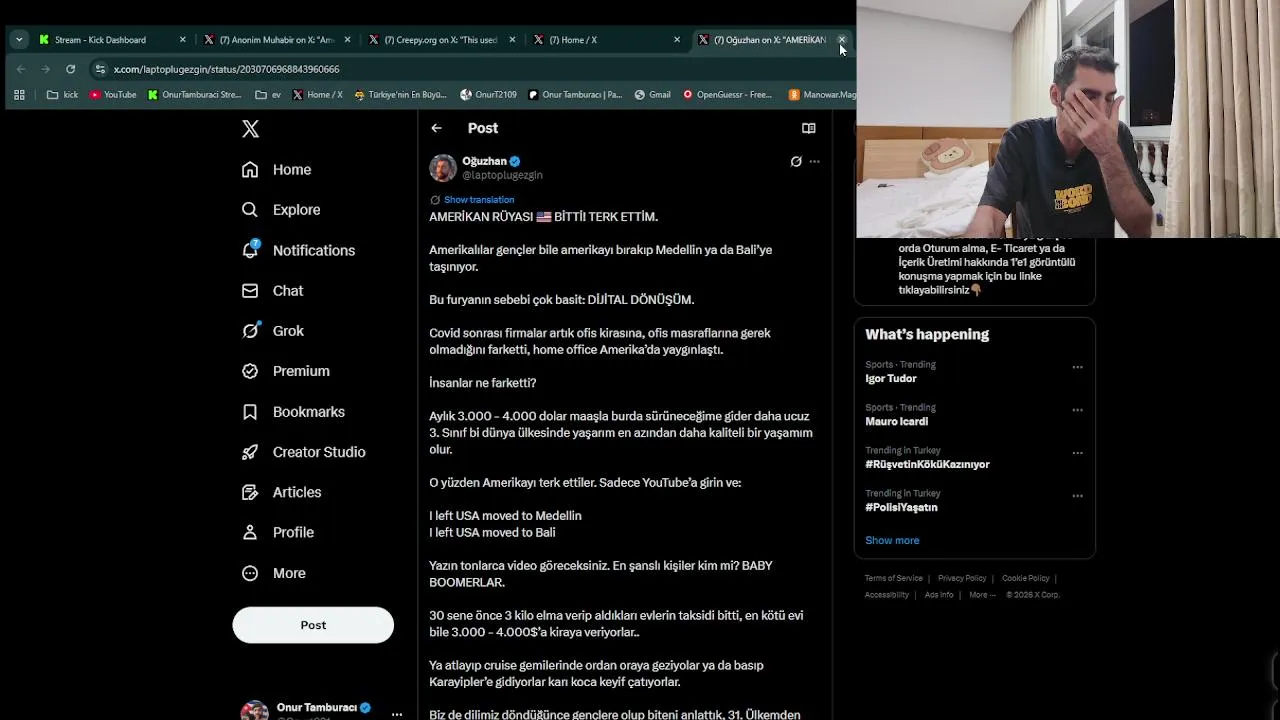Open Privacy Policy footer link

pyautogui.click(x=962, y=578)
